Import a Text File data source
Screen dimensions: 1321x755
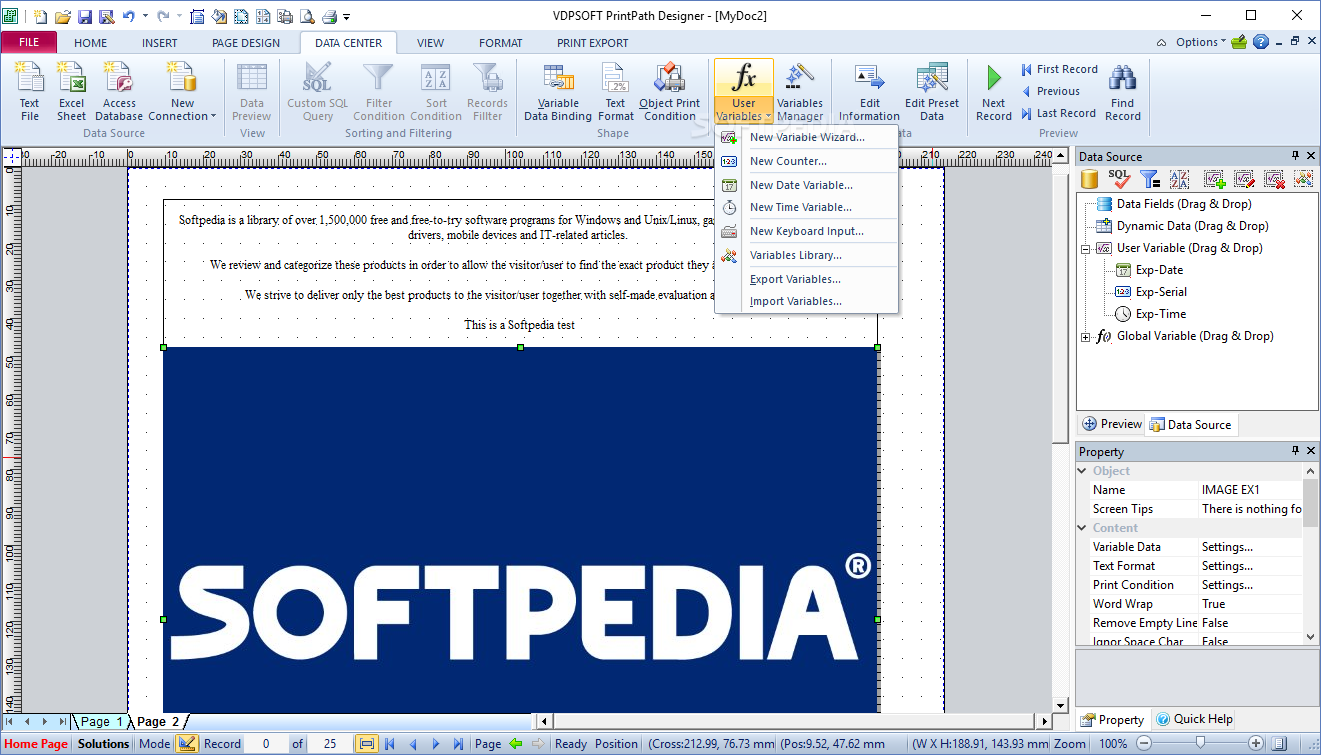click(x=30, y=91)
